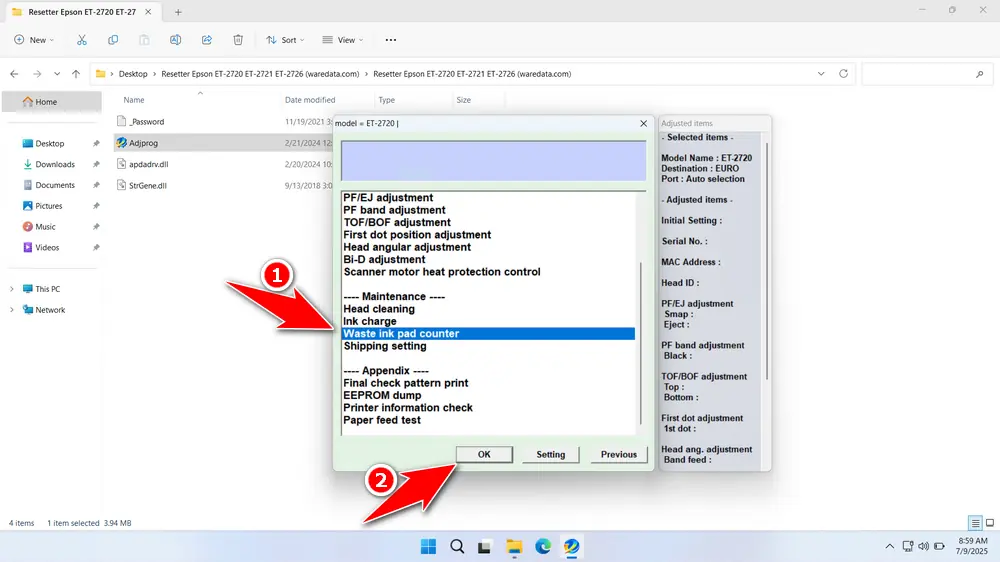Select Shipping setting in list
This screenshot has height=562, width=1000.
385,346
